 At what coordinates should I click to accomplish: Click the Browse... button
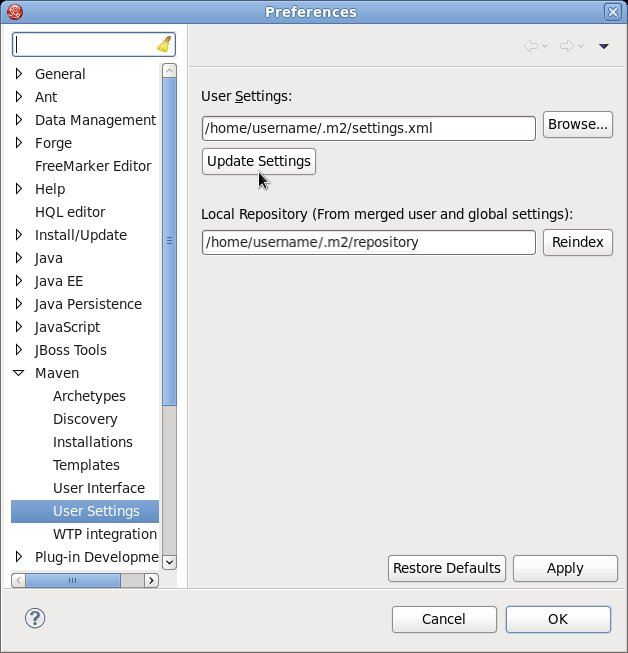(x=577, y=125)
